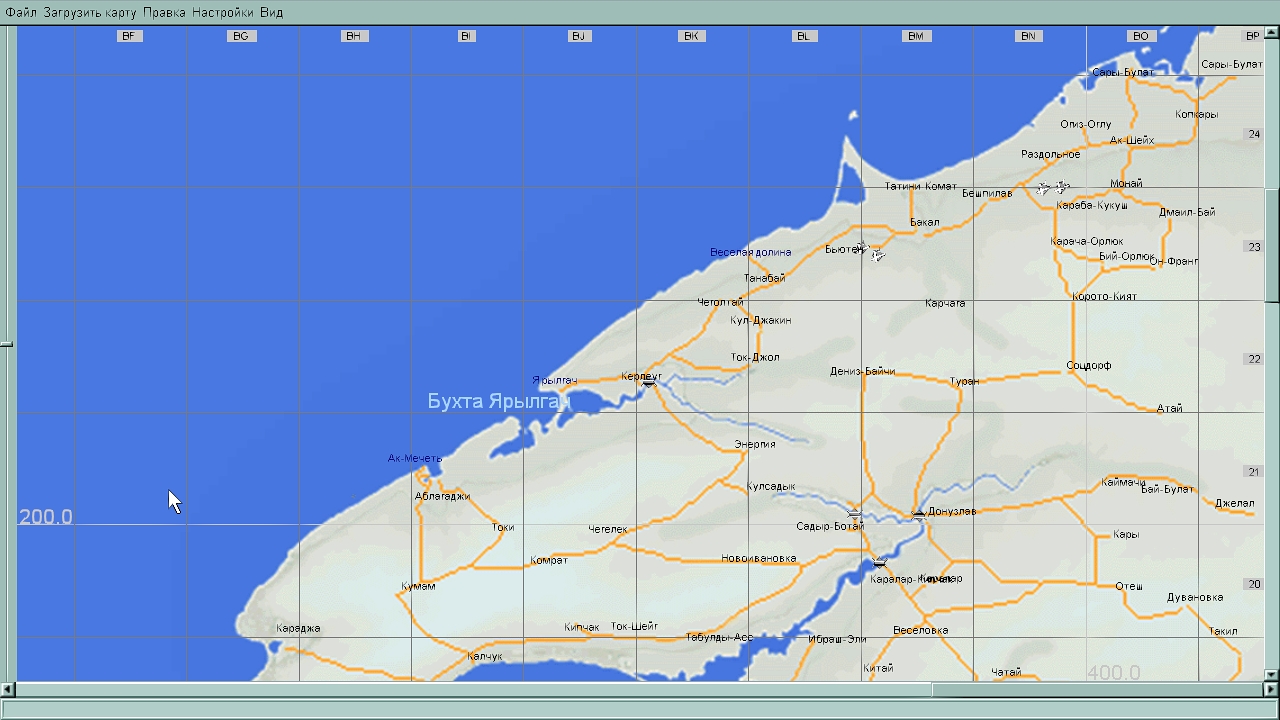This screenshot has height=720, width=1280.
Task: Click the BH column header
Action: point(353,36)
